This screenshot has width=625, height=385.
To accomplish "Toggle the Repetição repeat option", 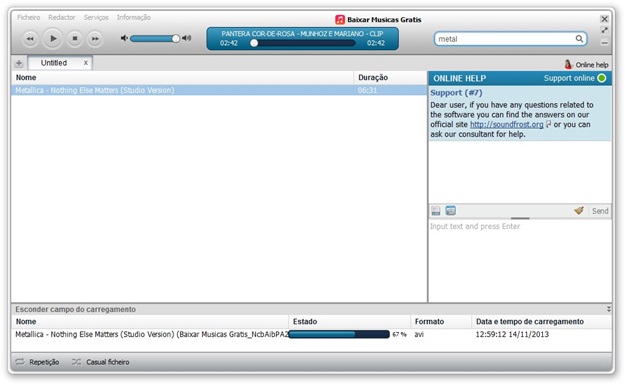I will (37, 362).
